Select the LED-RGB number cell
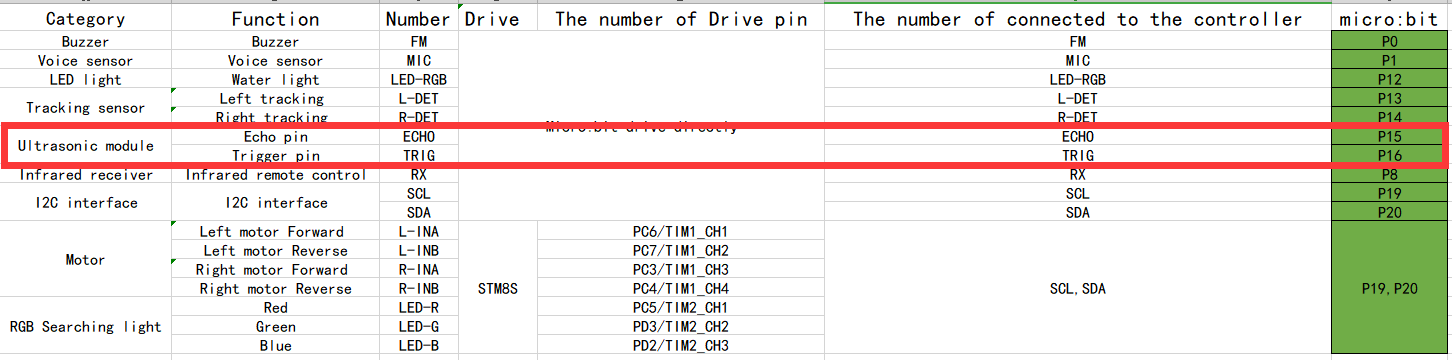 click(419, 79)
